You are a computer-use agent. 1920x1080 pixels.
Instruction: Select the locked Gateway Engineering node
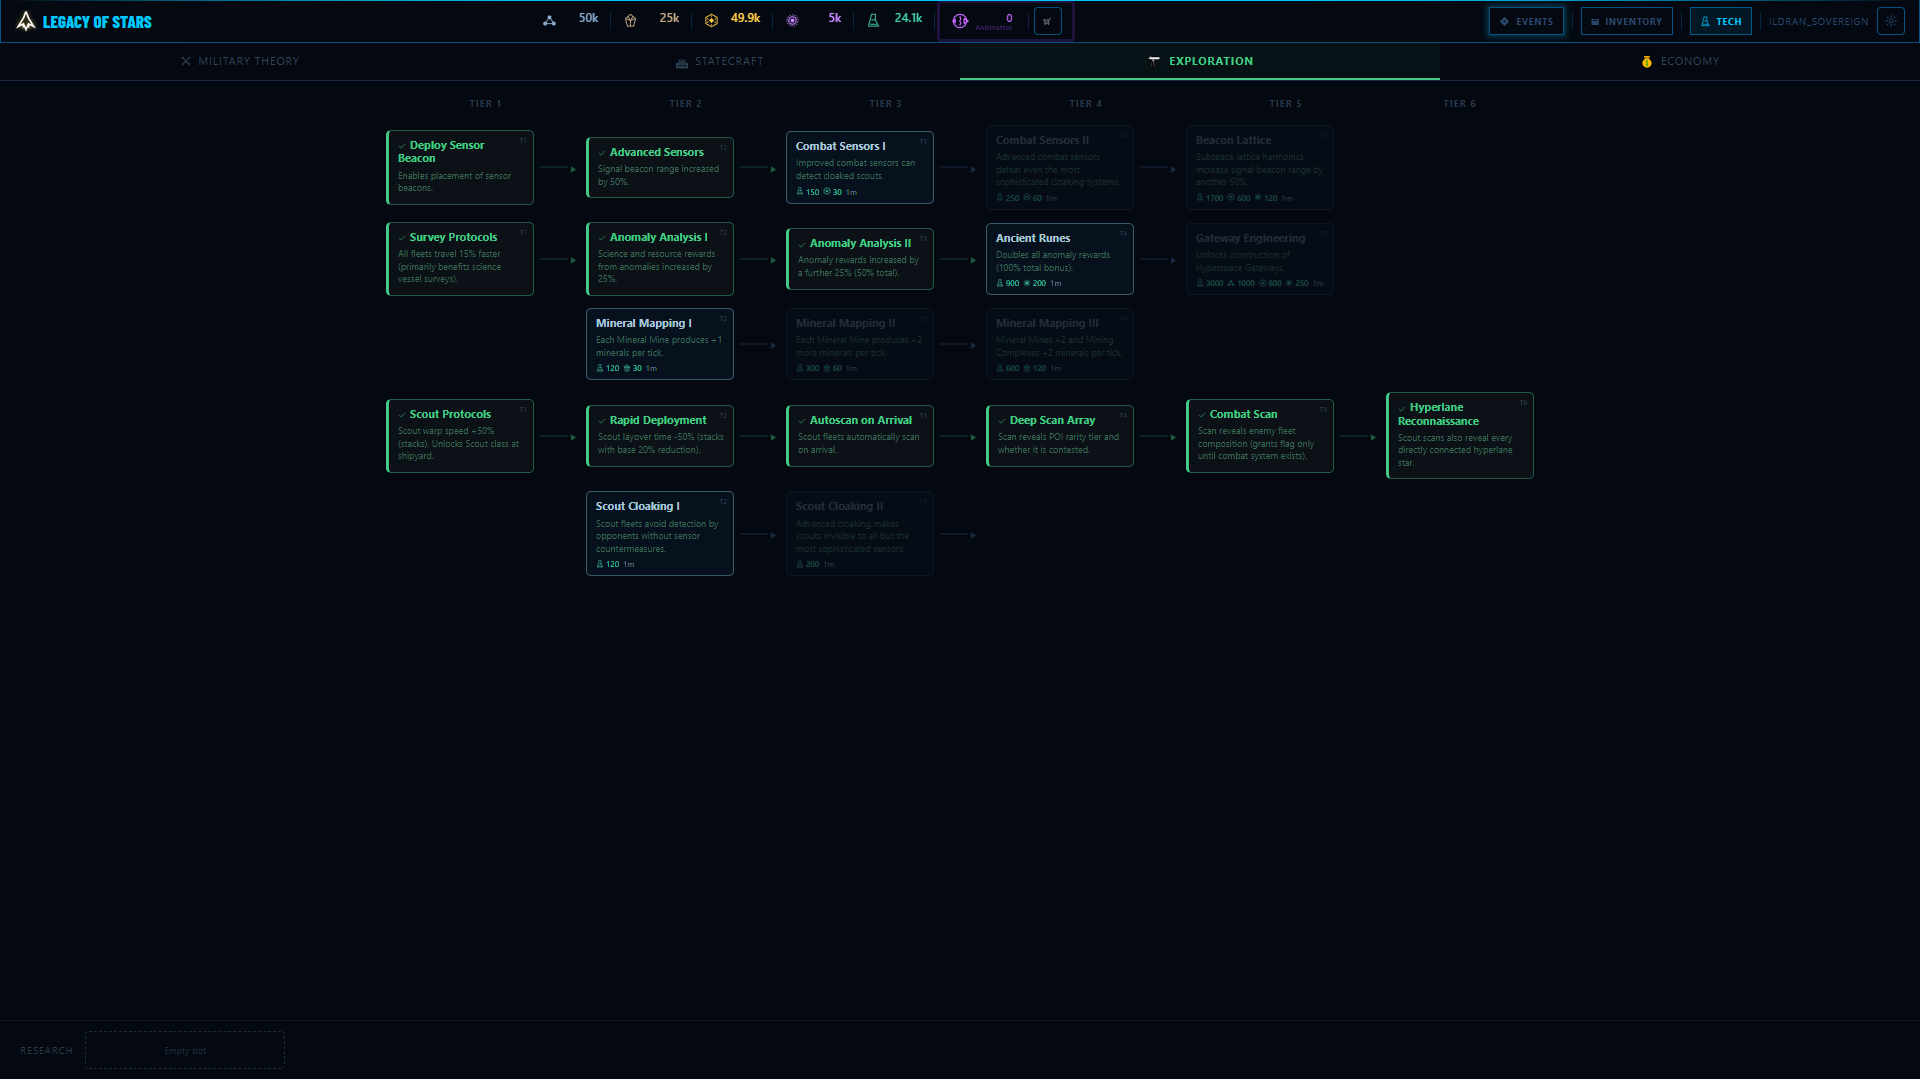click(1260, 259)
